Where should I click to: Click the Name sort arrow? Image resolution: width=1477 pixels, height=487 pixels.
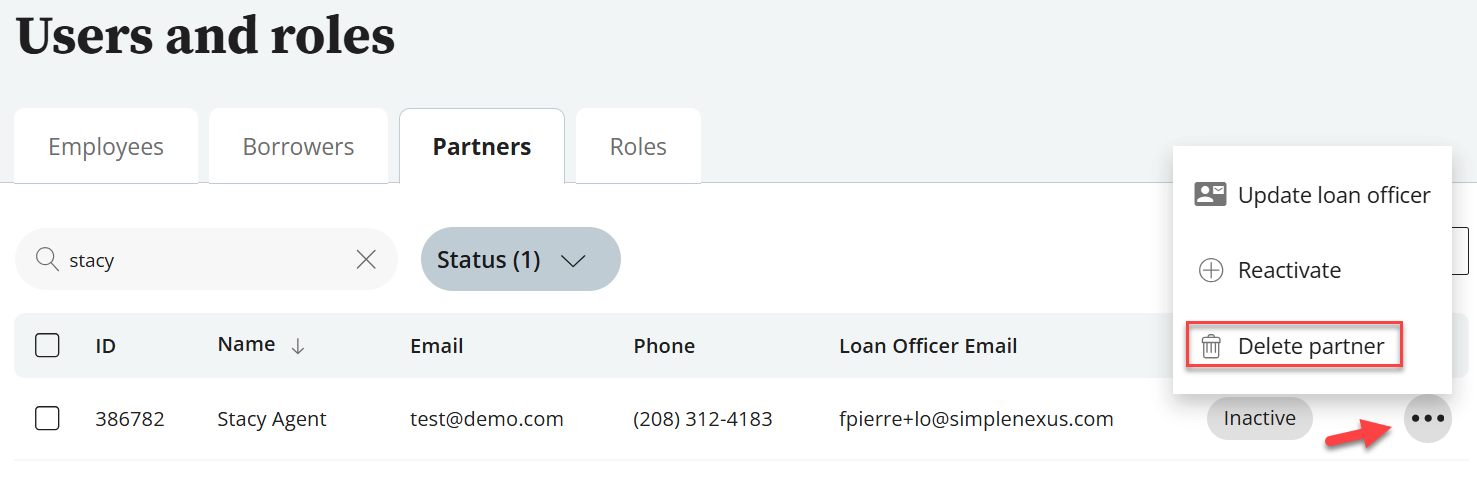(x=297, y=346)
